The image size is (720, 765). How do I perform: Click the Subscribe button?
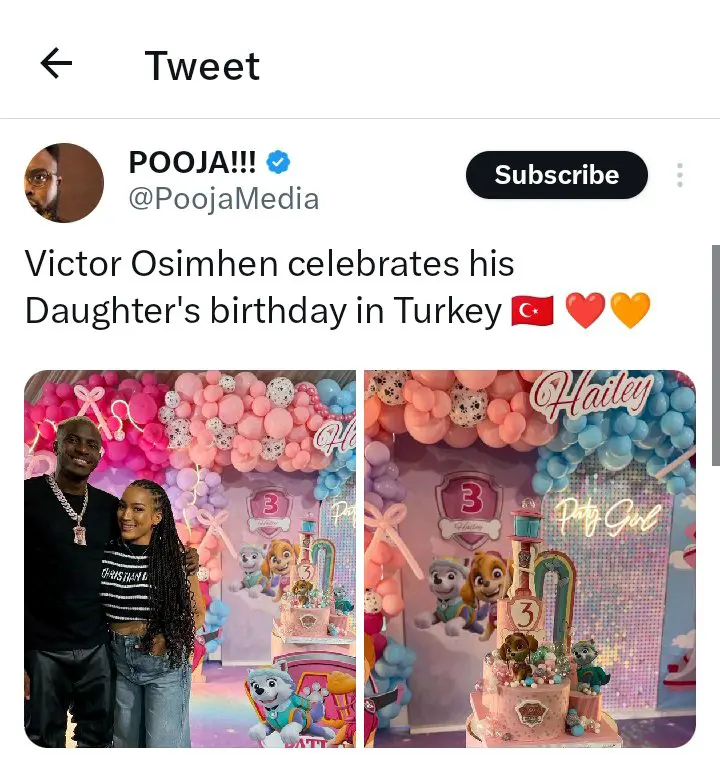pyautogui.click(x=557, y=175)
